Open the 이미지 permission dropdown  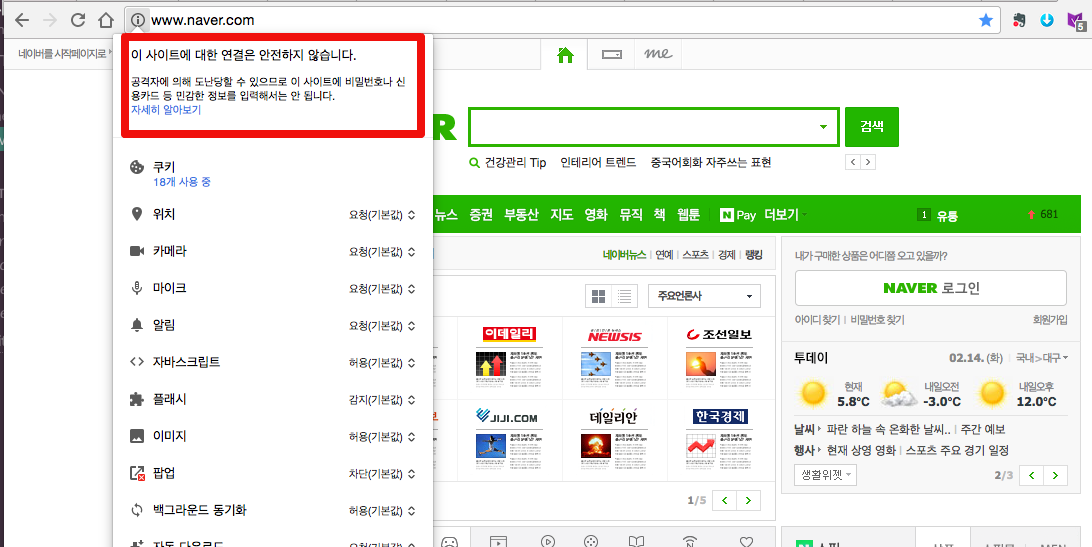click(x=382, y=437)
